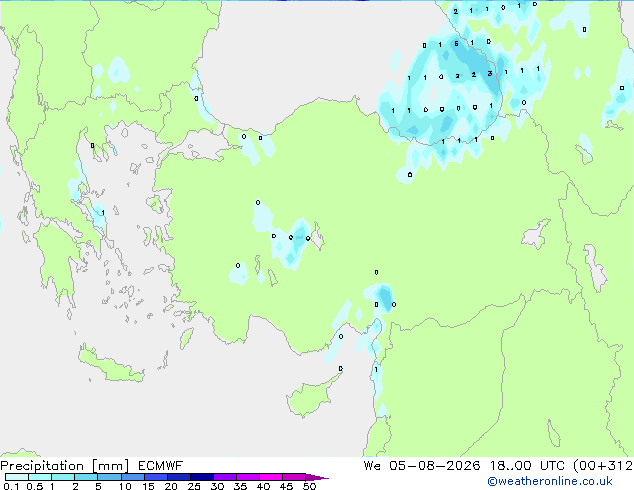The image size is (634, 490).
Task: Click the '35' legend scale label
Action: 240,486
